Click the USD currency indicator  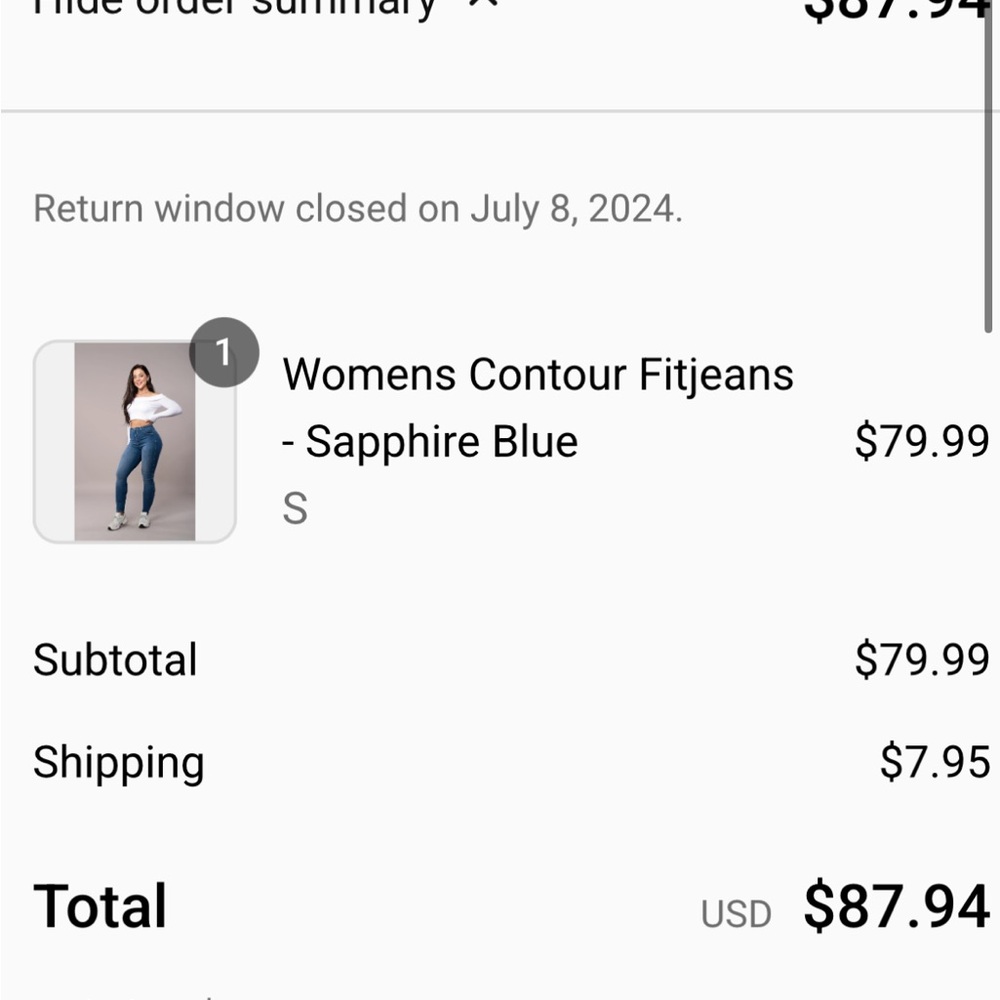click(737, 911)
